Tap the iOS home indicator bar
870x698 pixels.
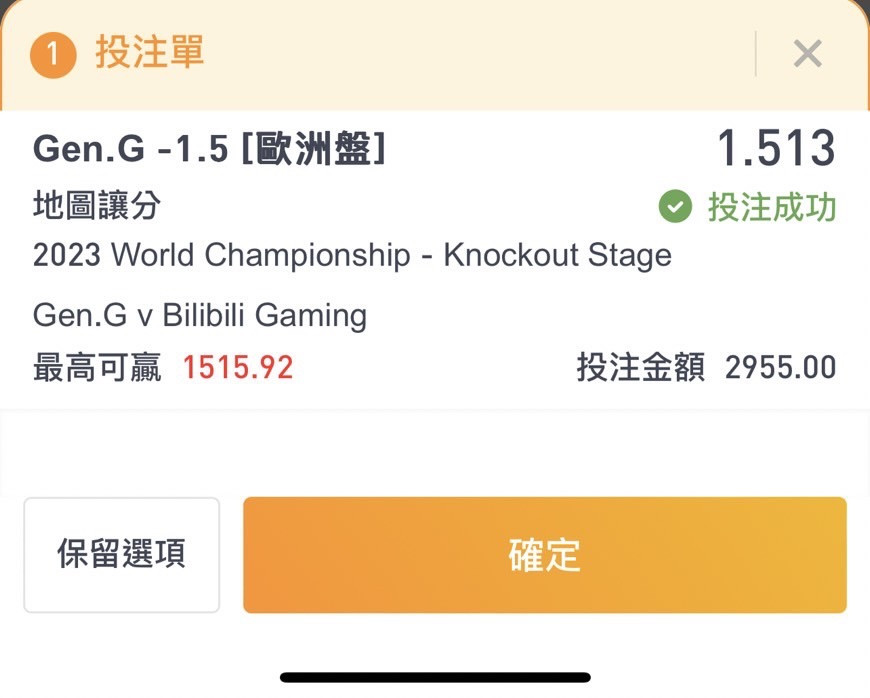point(436,677)
